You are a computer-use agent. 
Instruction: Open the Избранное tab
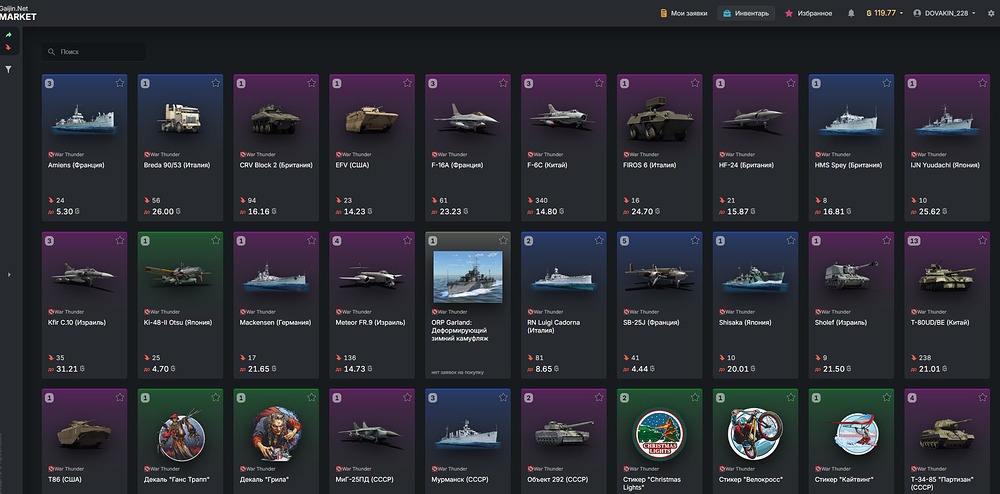(x=808, y=13)
